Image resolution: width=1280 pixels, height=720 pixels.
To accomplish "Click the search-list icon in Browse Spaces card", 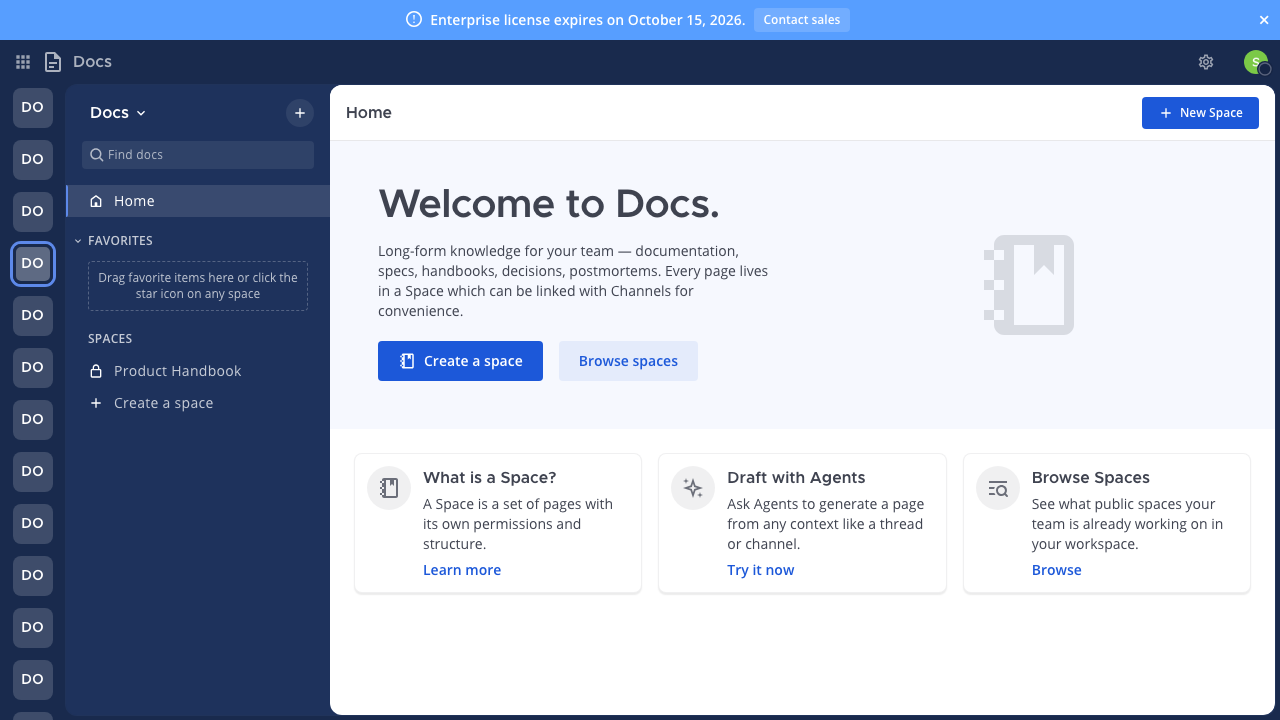I will pos(998,488).
